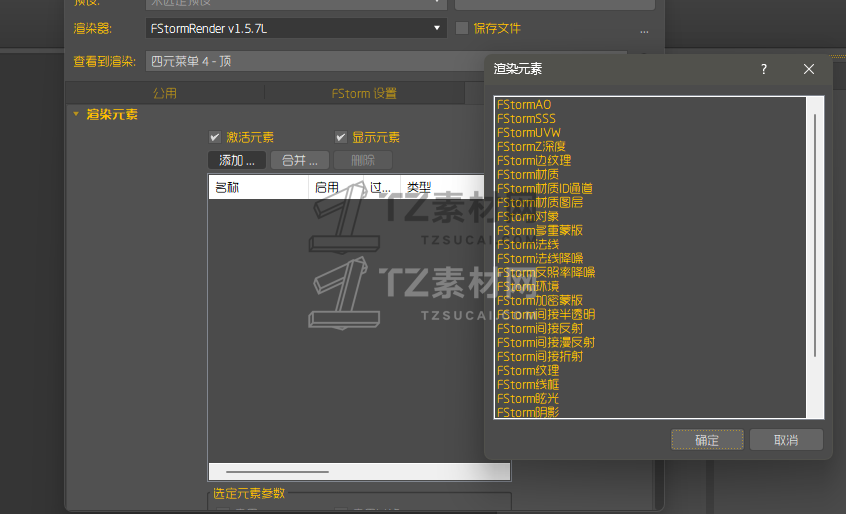Click the 类型 column header
Image resolution: width=846 pixels, height=514 pixels.
(441, 187)
